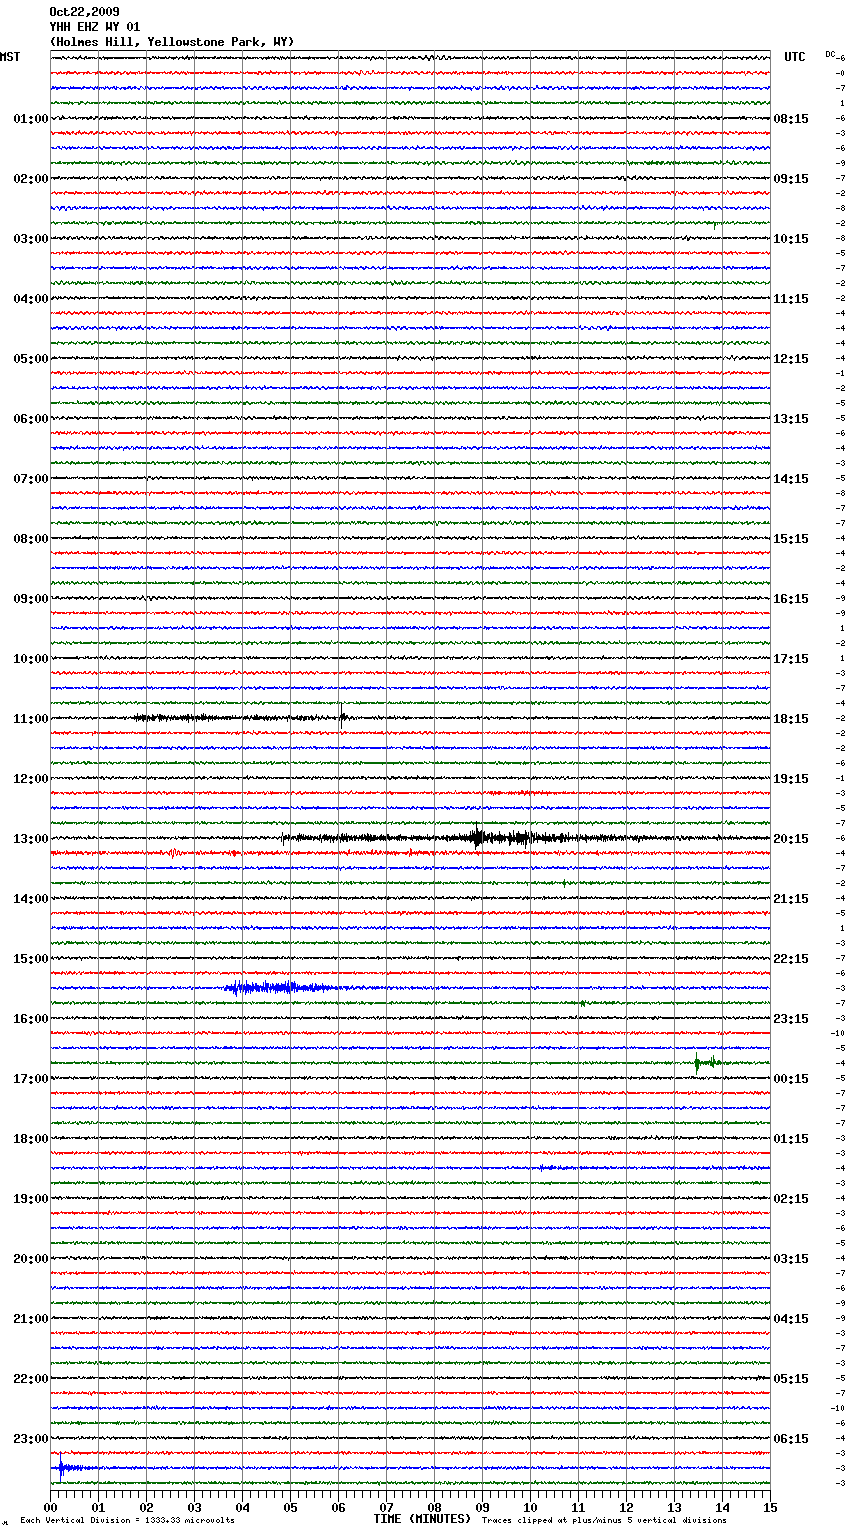This screenshot has width=850, height=1534.
Task: Click the 10:15 UTC time label
Action: point(791,239)
